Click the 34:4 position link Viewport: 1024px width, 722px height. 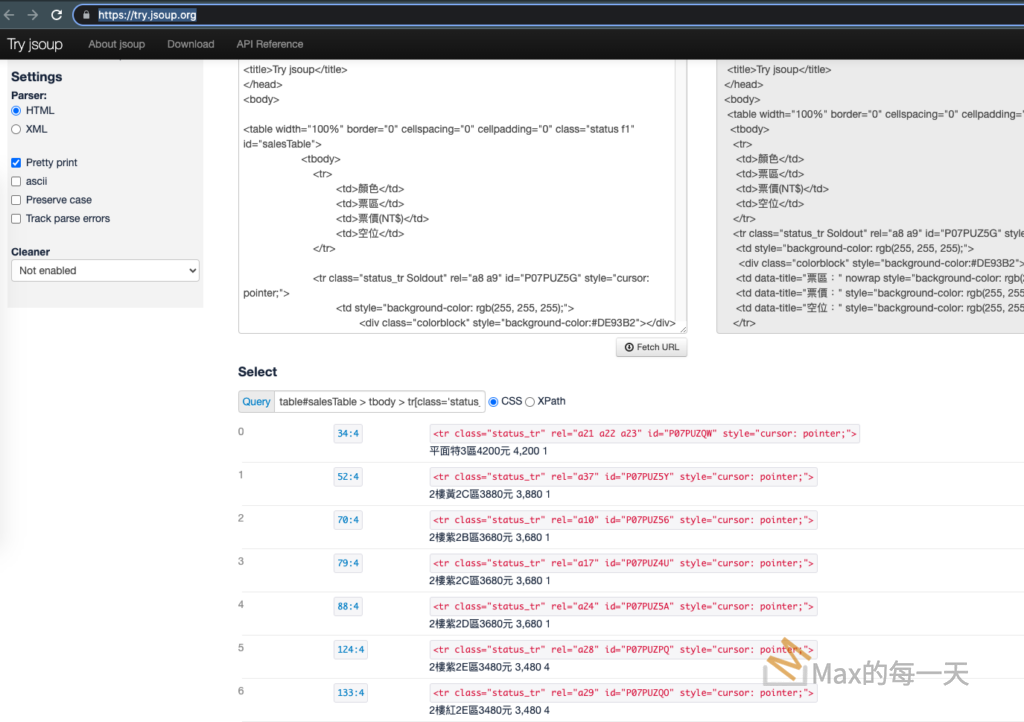(x=348, y=434)
